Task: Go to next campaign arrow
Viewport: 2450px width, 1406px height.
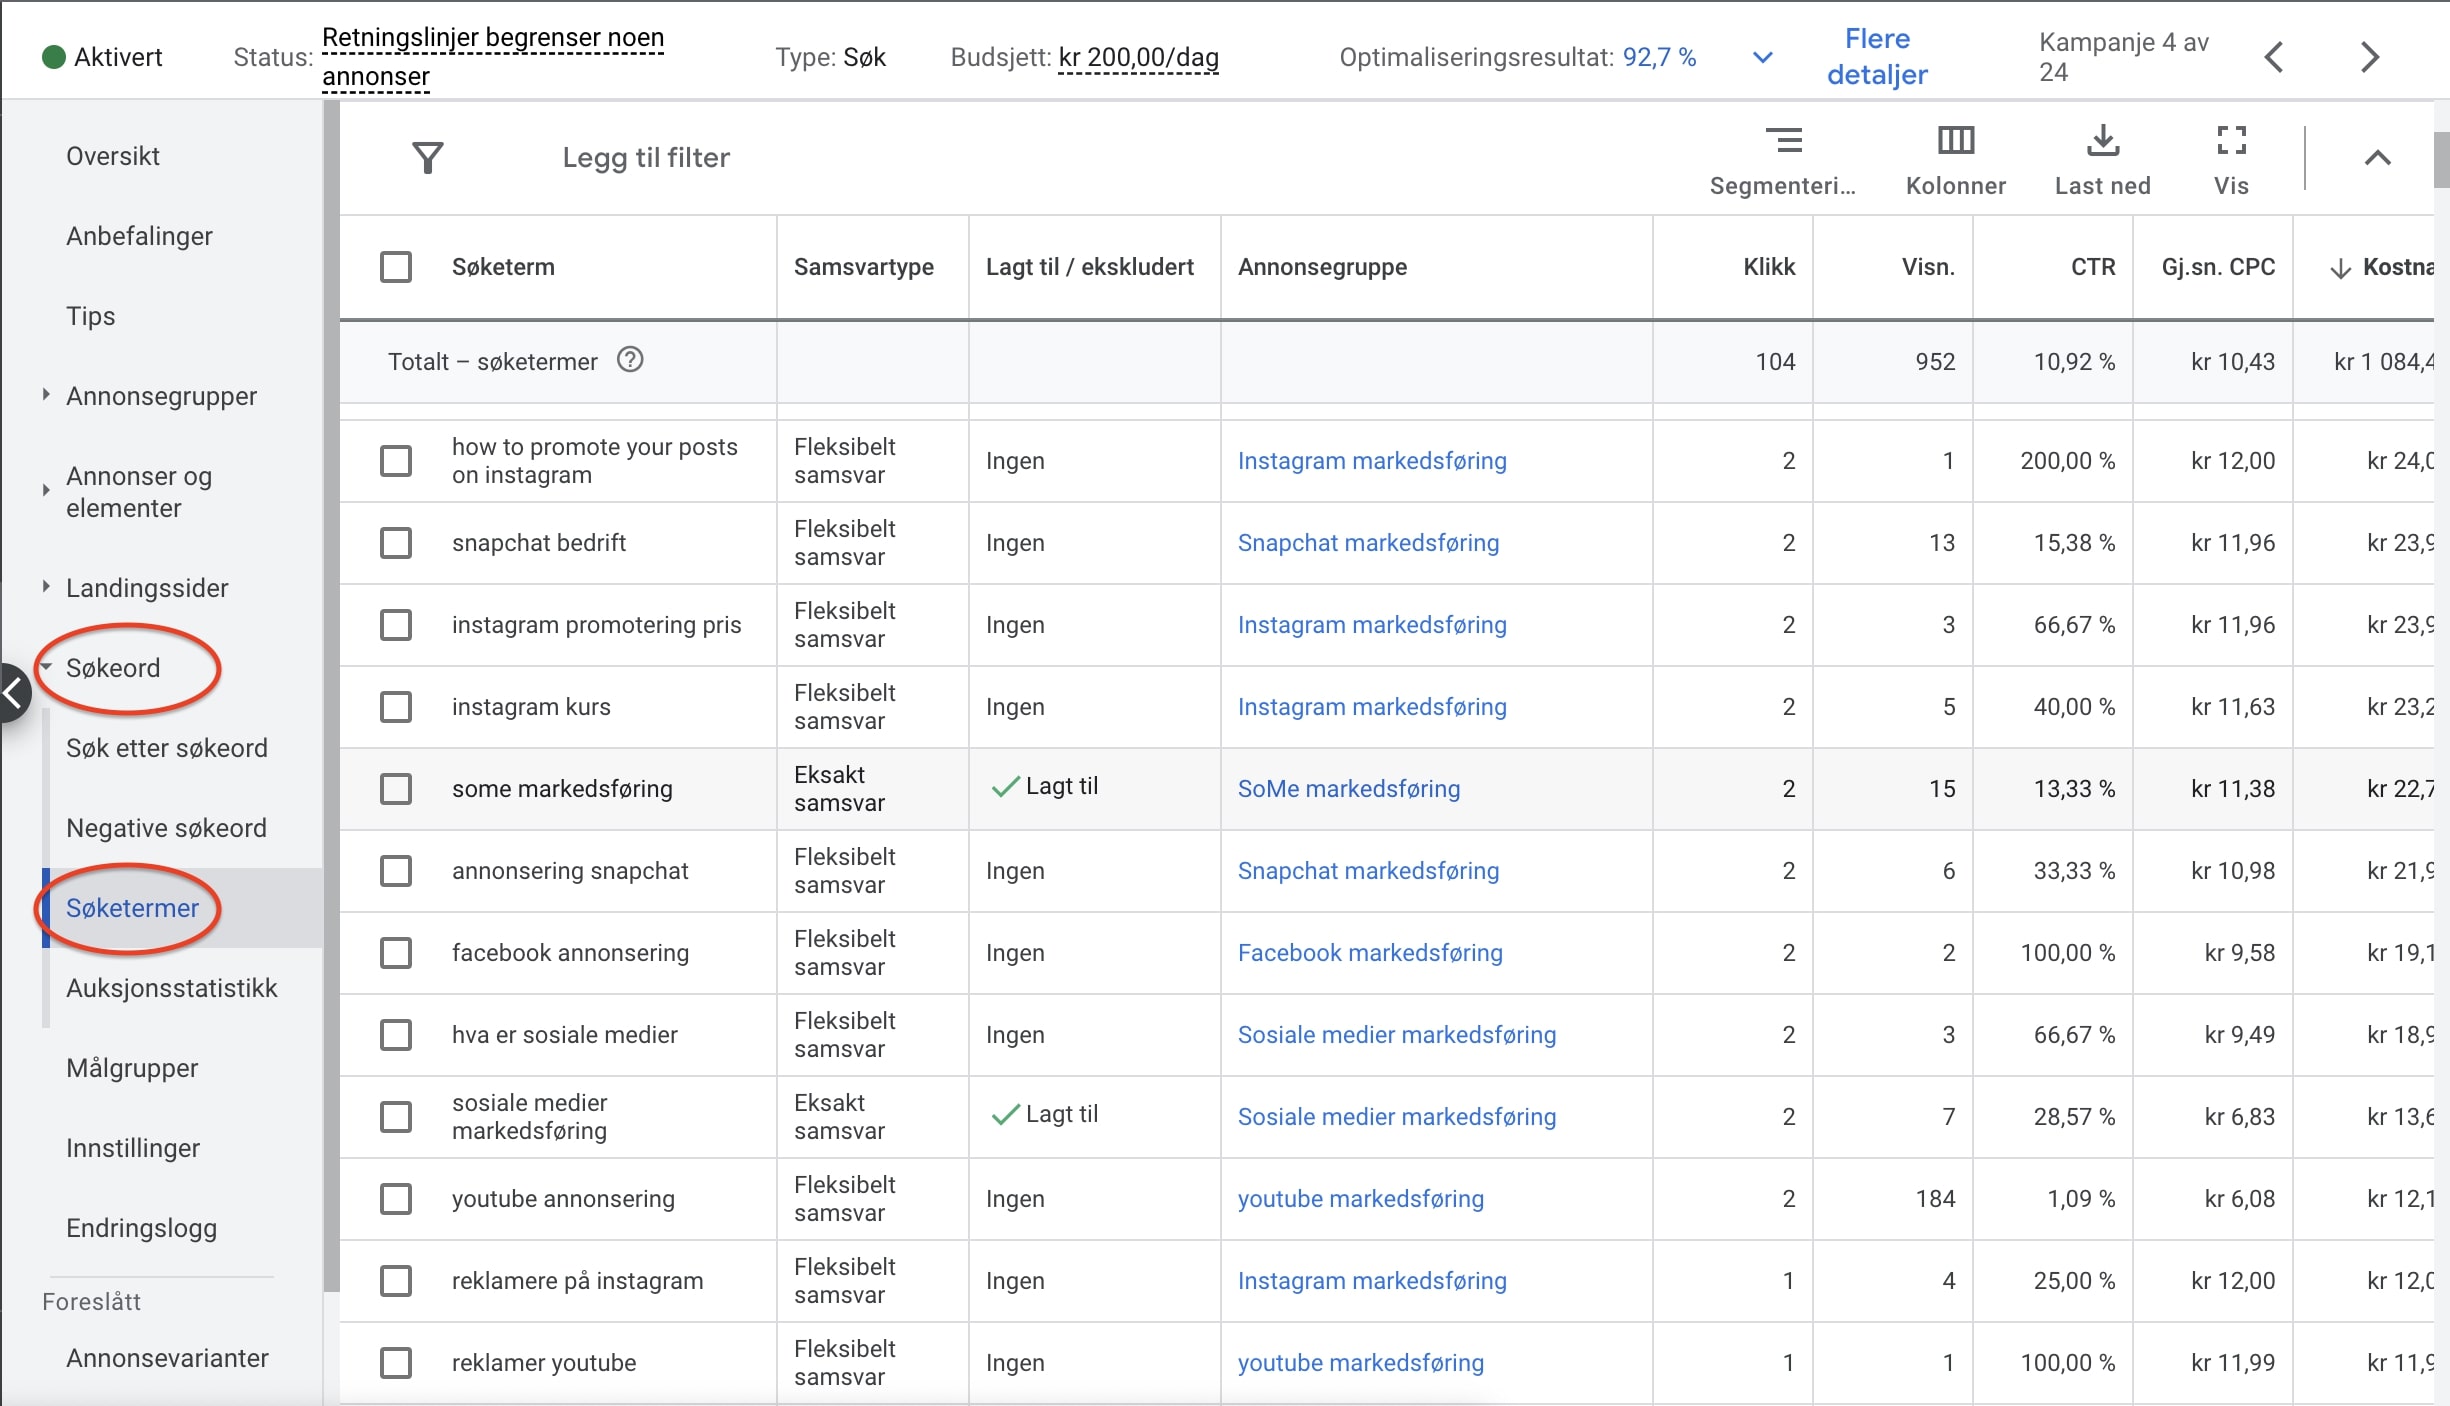Action: coord(2369,57)
